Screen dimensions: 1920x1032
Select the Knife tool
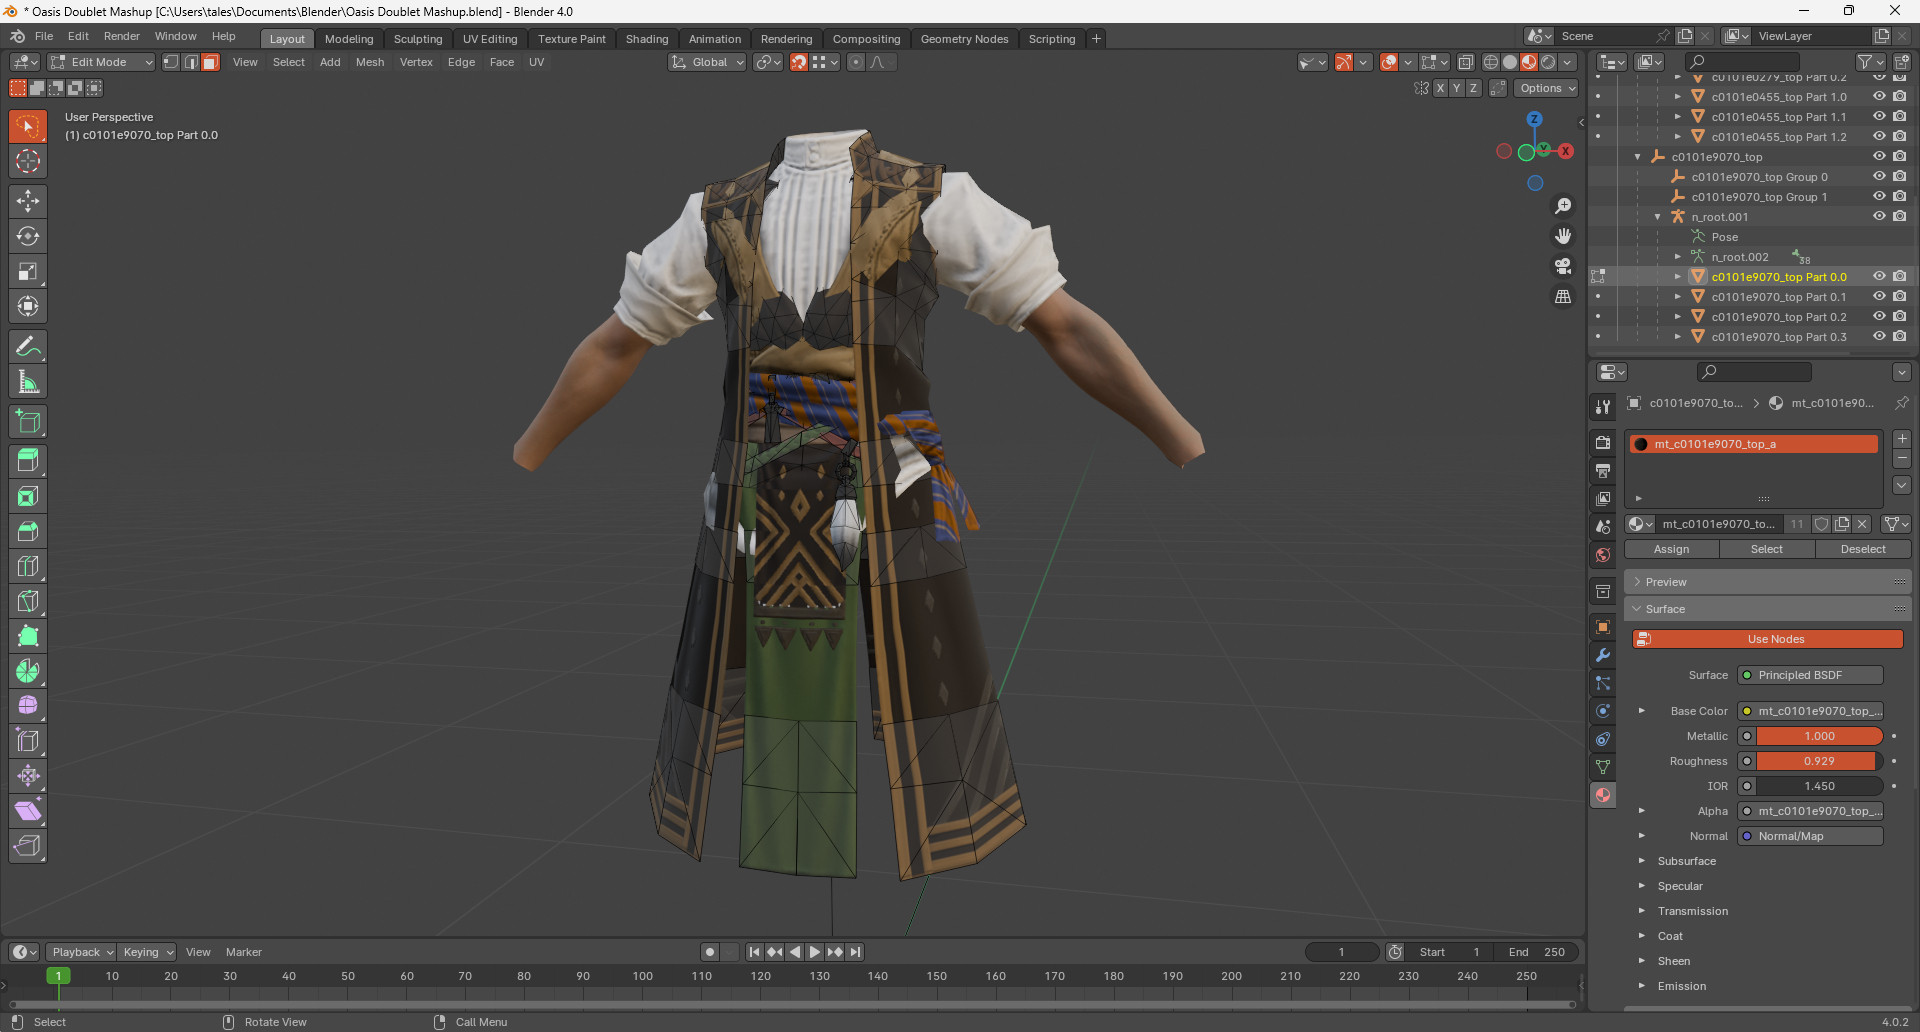pos(28,601)
